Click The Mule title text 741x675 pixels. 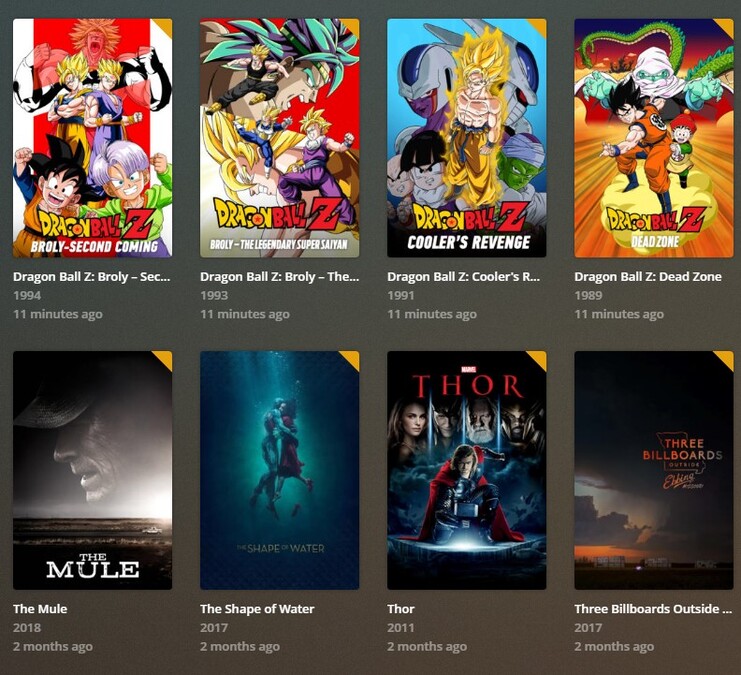click(40, 609)
